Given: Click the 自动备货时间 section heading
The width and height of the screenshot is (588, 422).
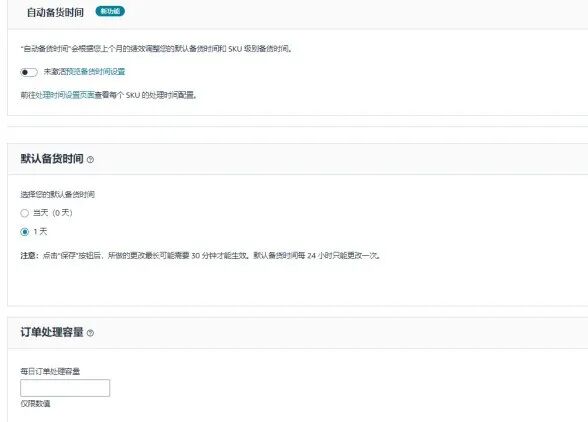Looking at the screenshot, I should pos(55,12).
